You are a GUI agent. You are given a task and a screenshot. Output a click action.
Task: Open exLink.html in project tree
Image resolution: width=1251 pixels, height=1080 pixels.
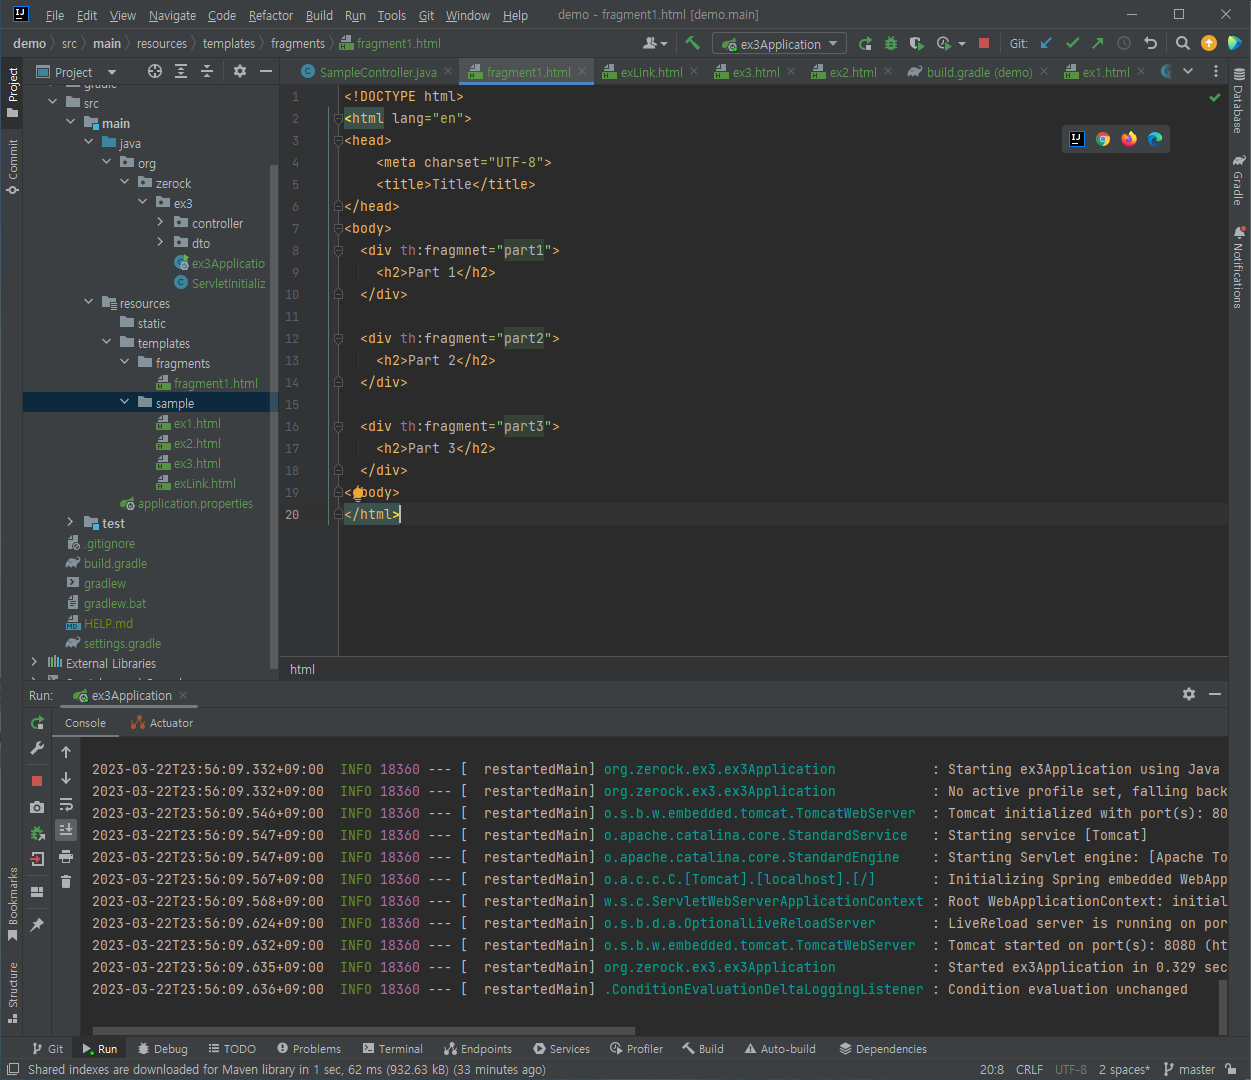[204, 483]
